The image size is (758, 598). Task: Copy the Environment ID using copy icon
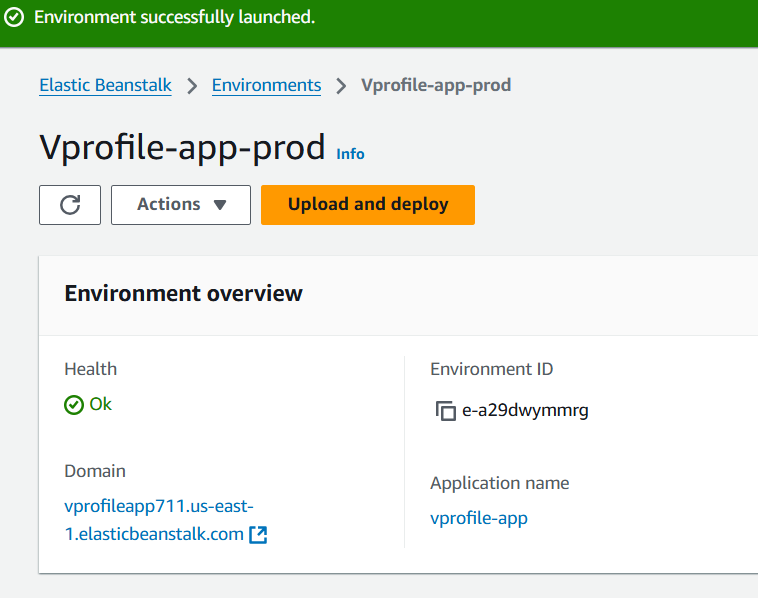point(445,410)
